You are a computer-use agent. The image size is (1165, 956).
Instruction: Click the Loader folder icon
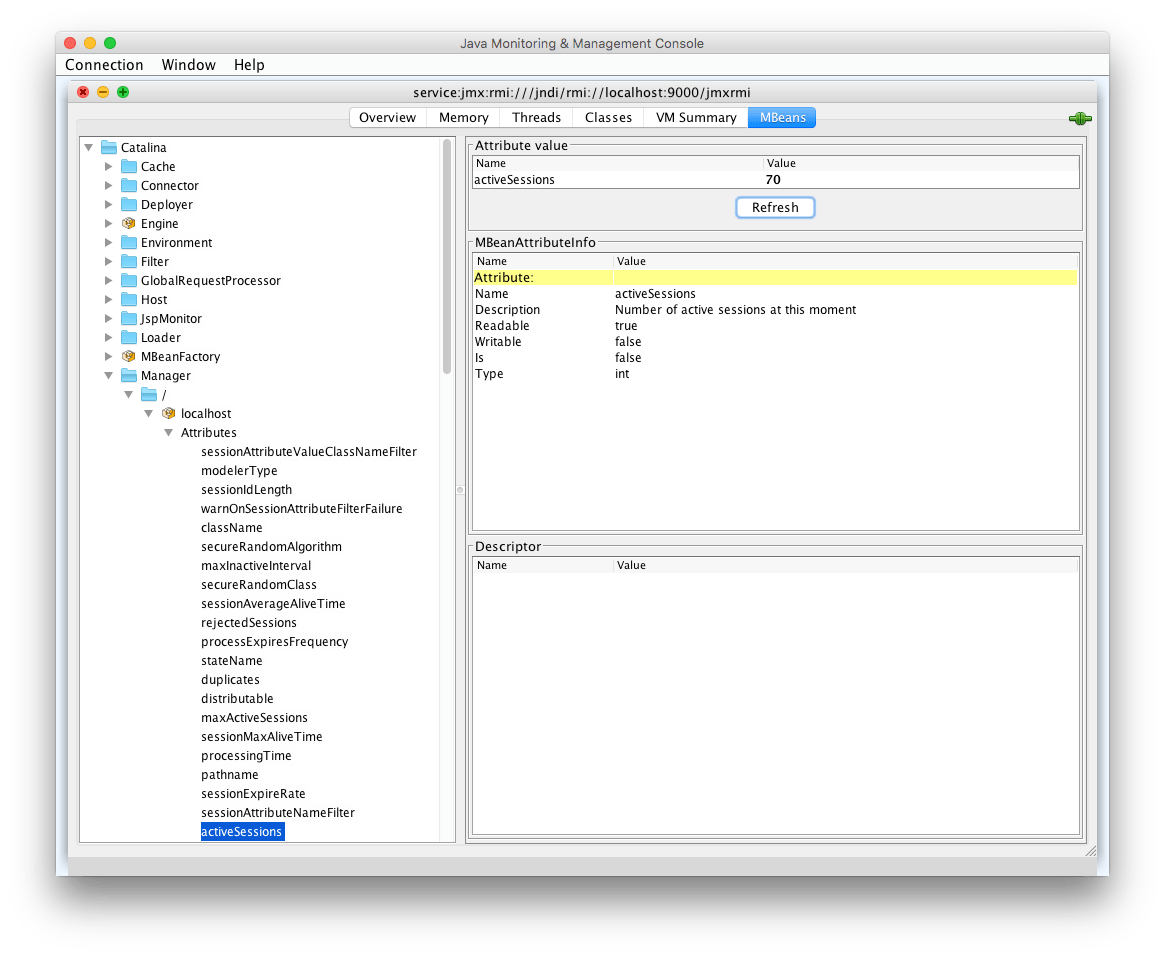click(129, 337)
